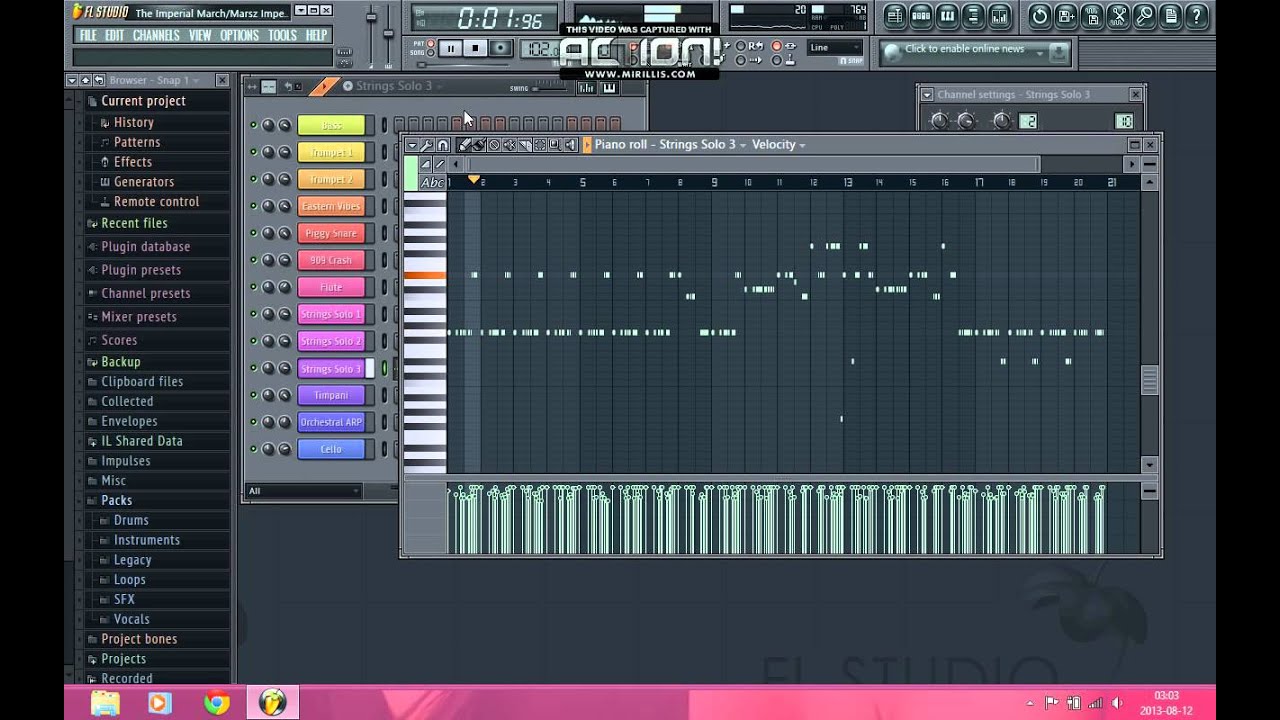Toggle the Strings Solo 3 channel select LED
Viewport: 1280px width, 720px height.
[x=384, y=368]
